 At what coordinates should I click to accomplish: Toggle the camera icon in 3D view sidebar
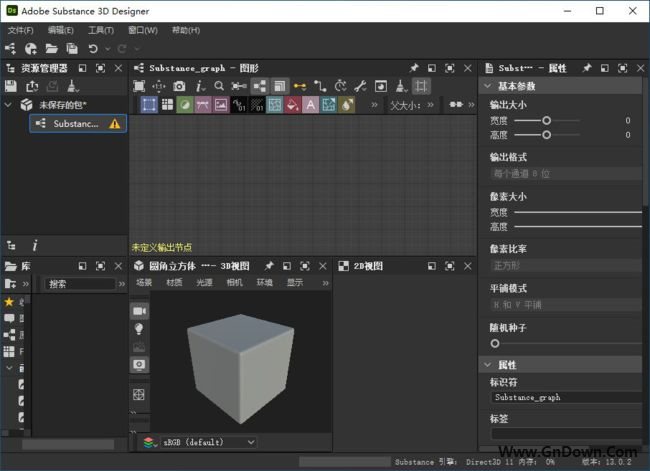point(139,311)
